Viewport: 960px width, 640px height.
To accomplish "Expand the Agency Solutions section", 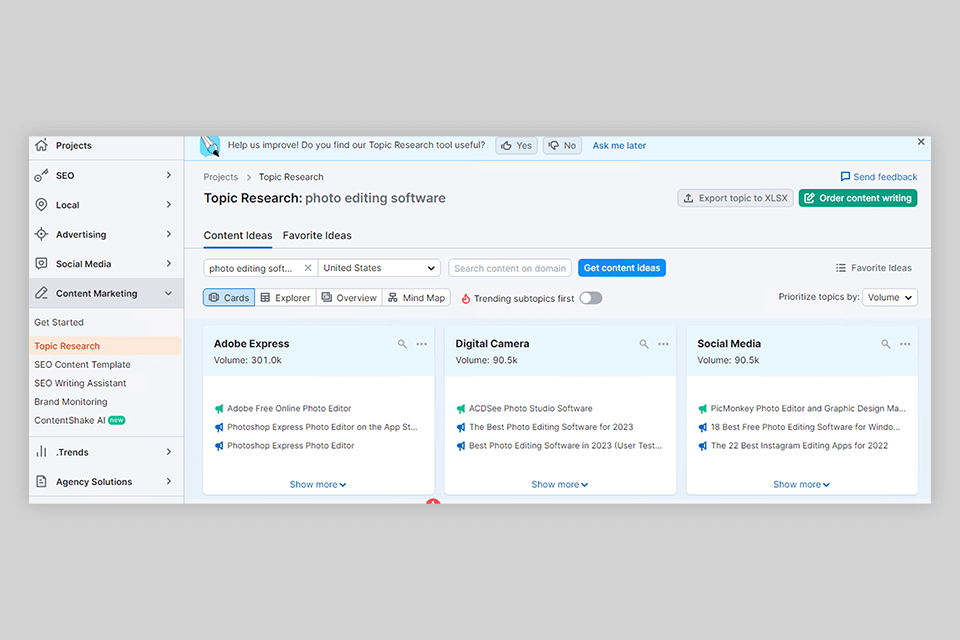I will coord(168,481).
